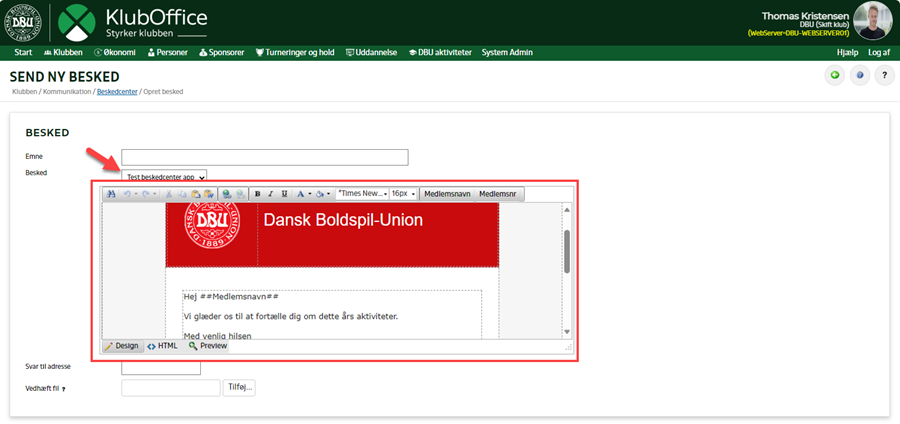Click the Tilføj attachment button

240,388
